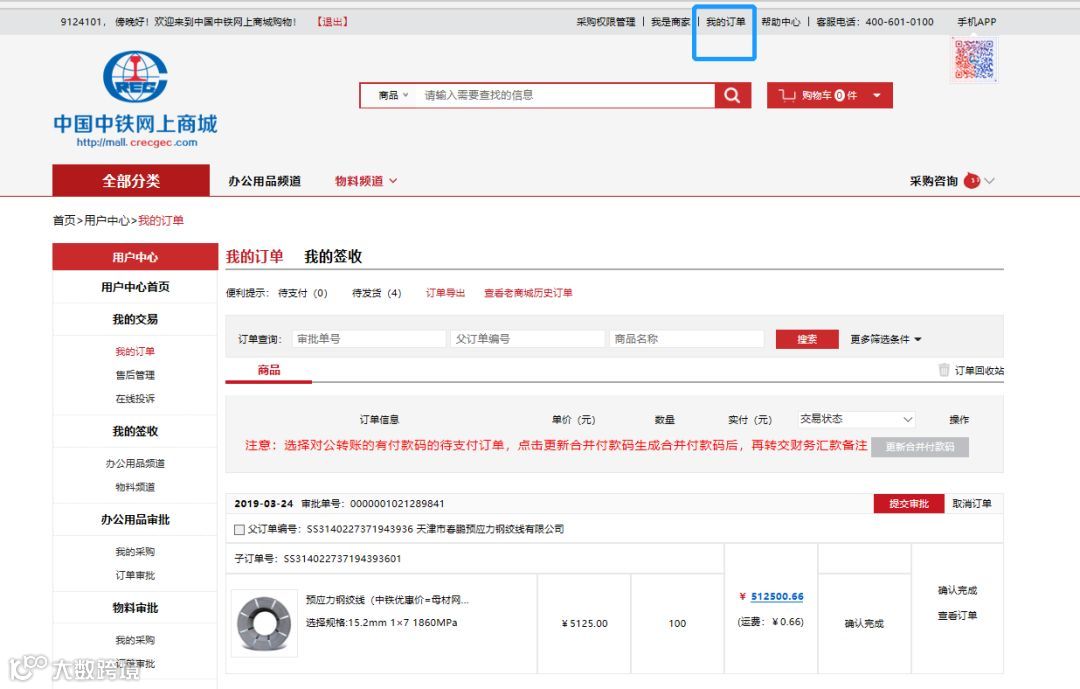Viewport: 1080px width, 689px height.
Task: Click the magnifier search button
Action: pyautogui.click(x=732, y=95)
